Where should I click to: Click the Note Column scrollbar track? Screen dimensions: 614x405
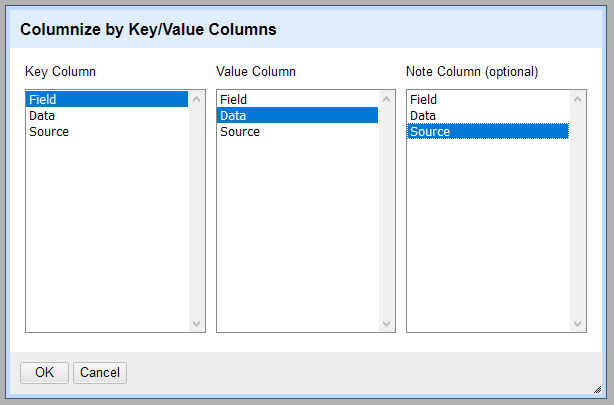[577, 210]
